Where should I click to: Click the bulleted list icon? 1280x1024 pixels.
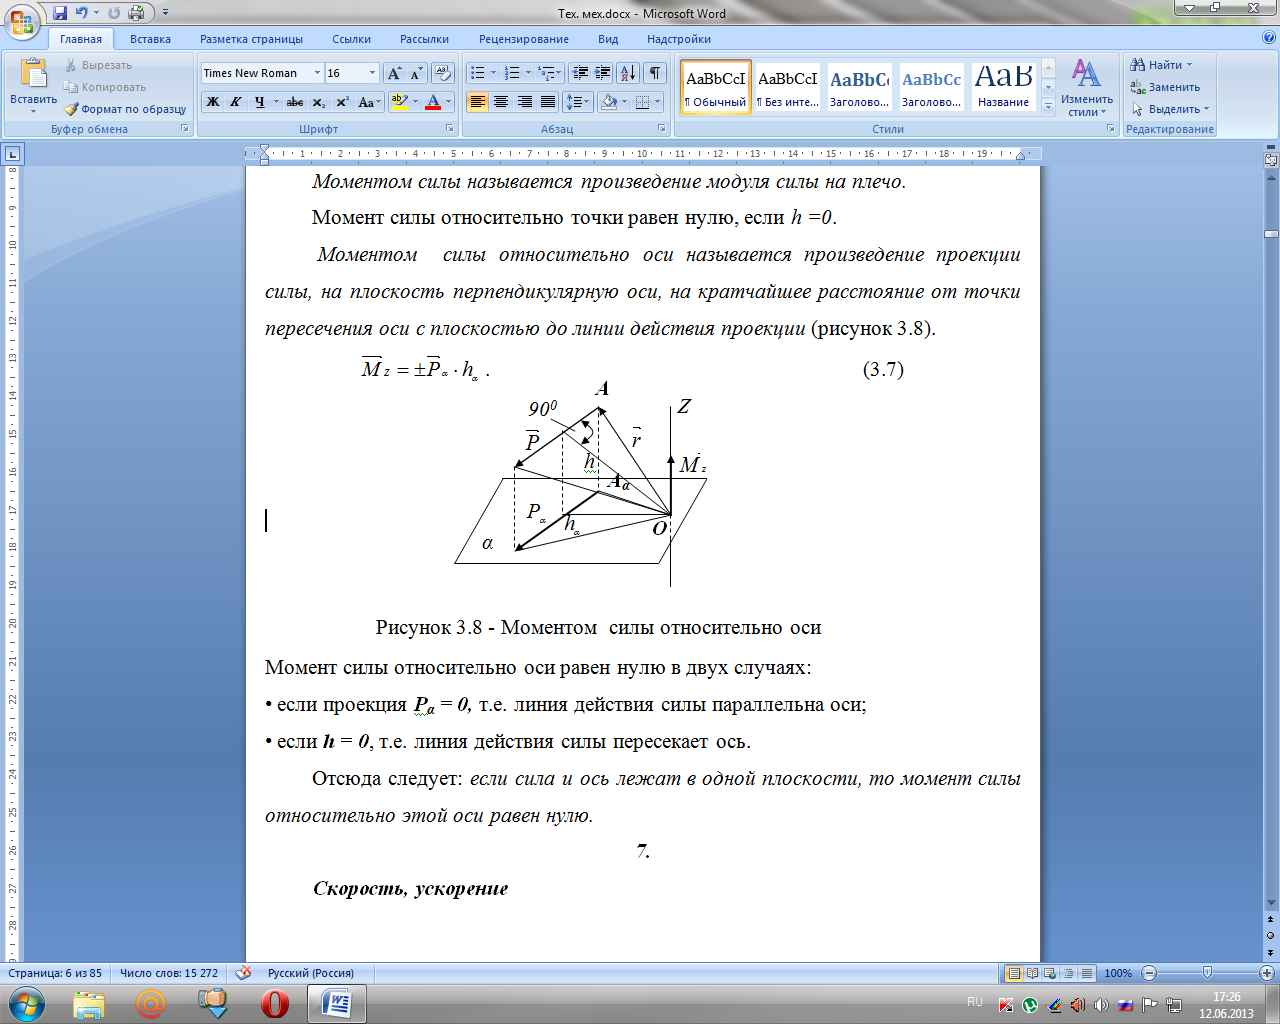pyautogui.click(x=478, y=73)
